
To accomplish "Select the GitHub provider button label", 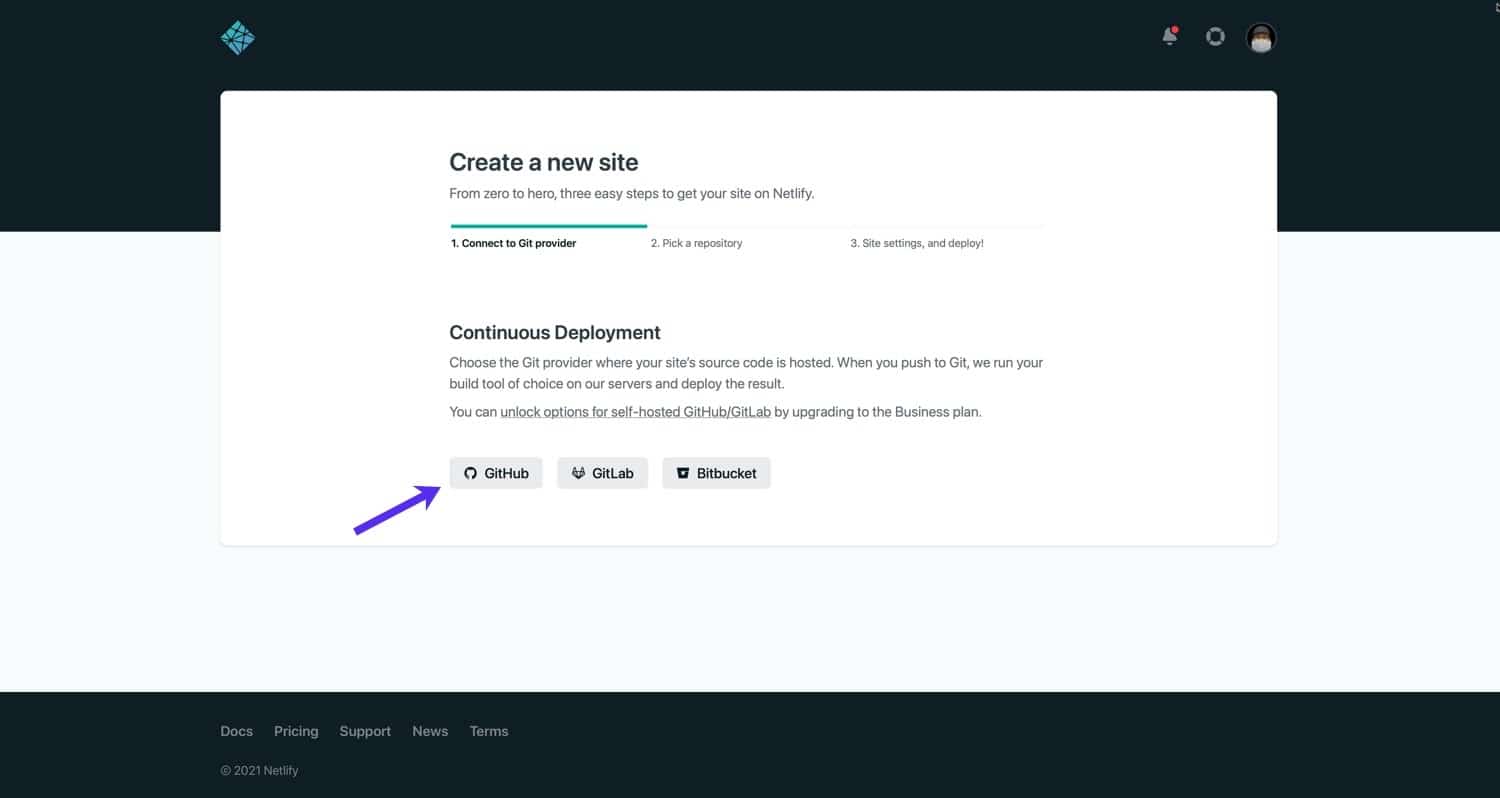I will click(506, 473).
